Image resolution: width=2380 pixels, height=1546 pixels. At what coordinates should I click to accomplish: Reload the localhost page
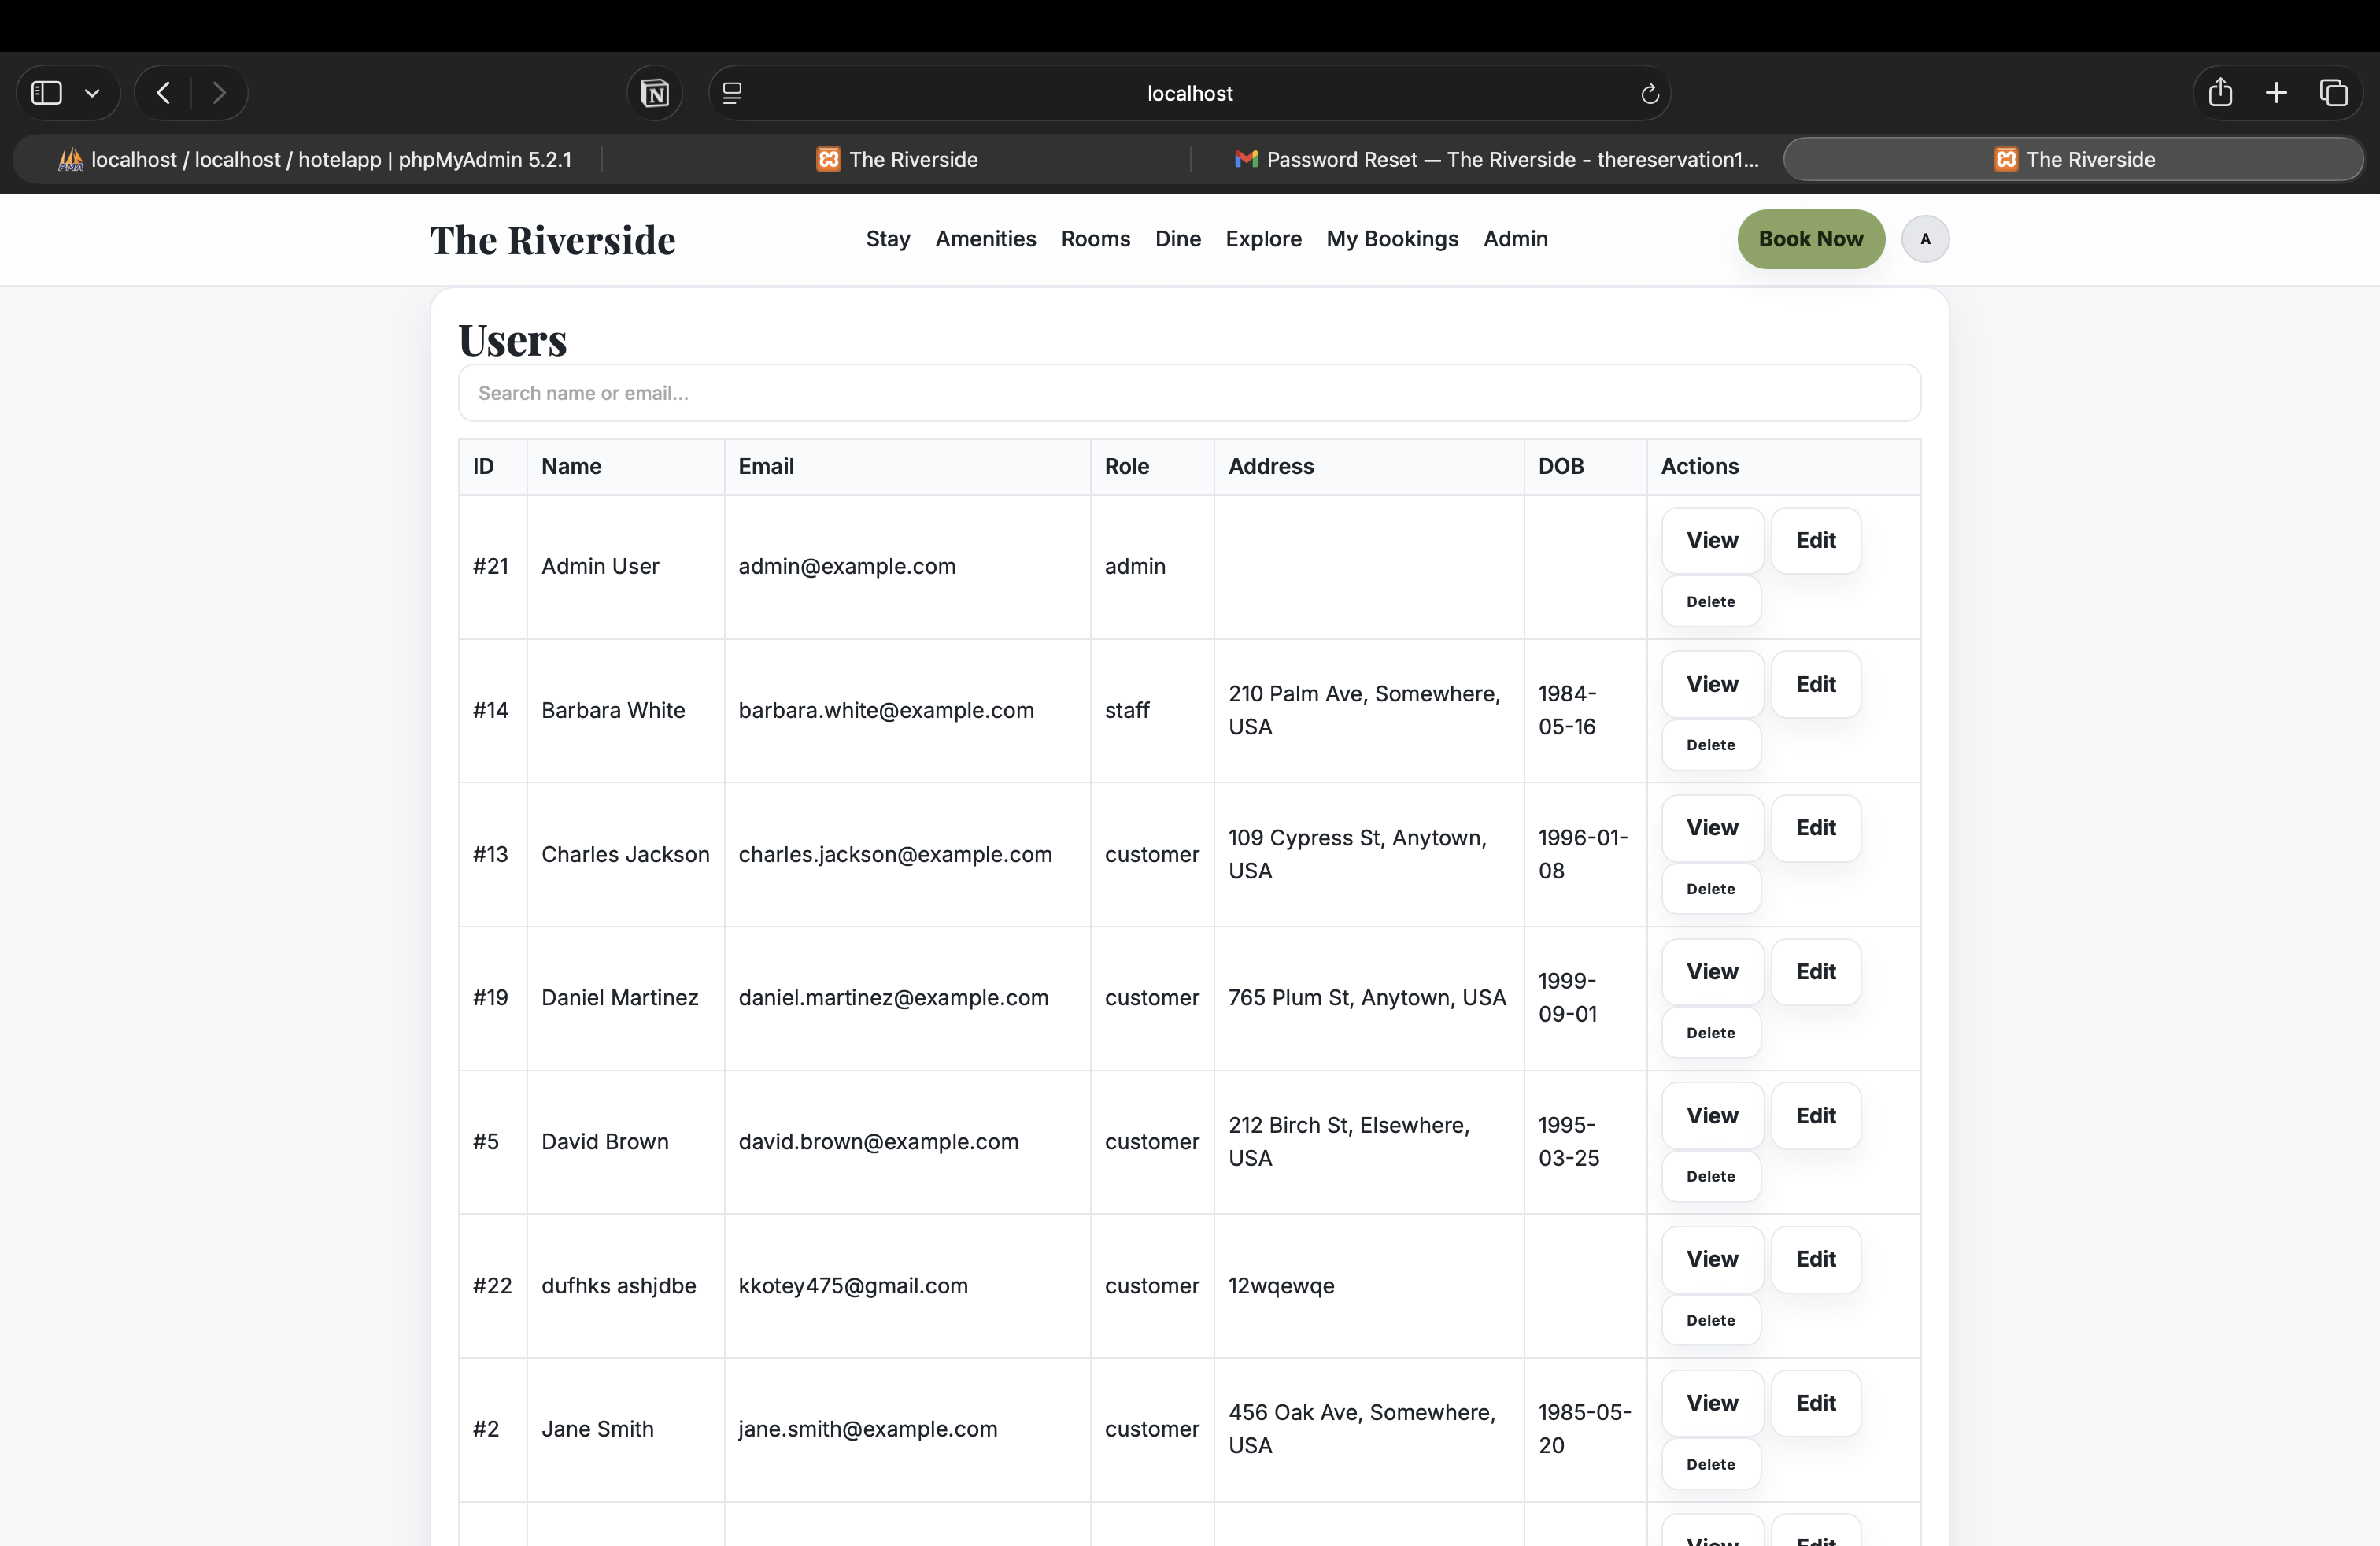[1649, 93]
